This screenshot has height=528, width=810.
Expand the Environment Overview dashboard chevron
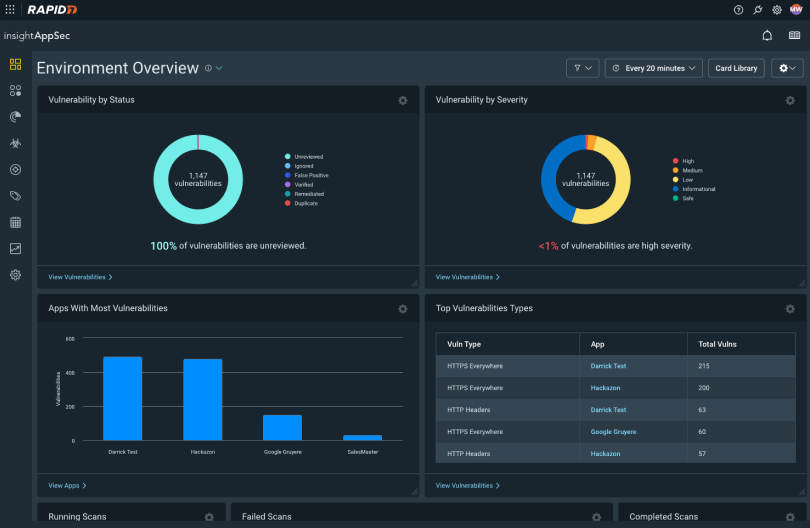coord(219,68)
